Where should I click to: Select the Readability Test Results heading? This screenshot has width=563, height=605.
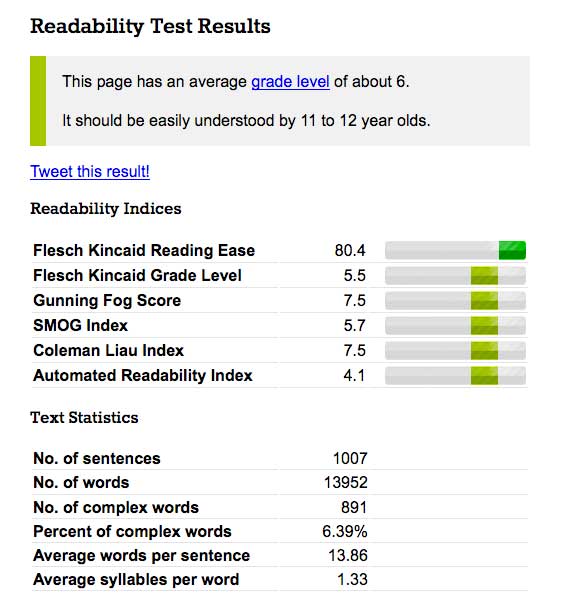[150, 26]
